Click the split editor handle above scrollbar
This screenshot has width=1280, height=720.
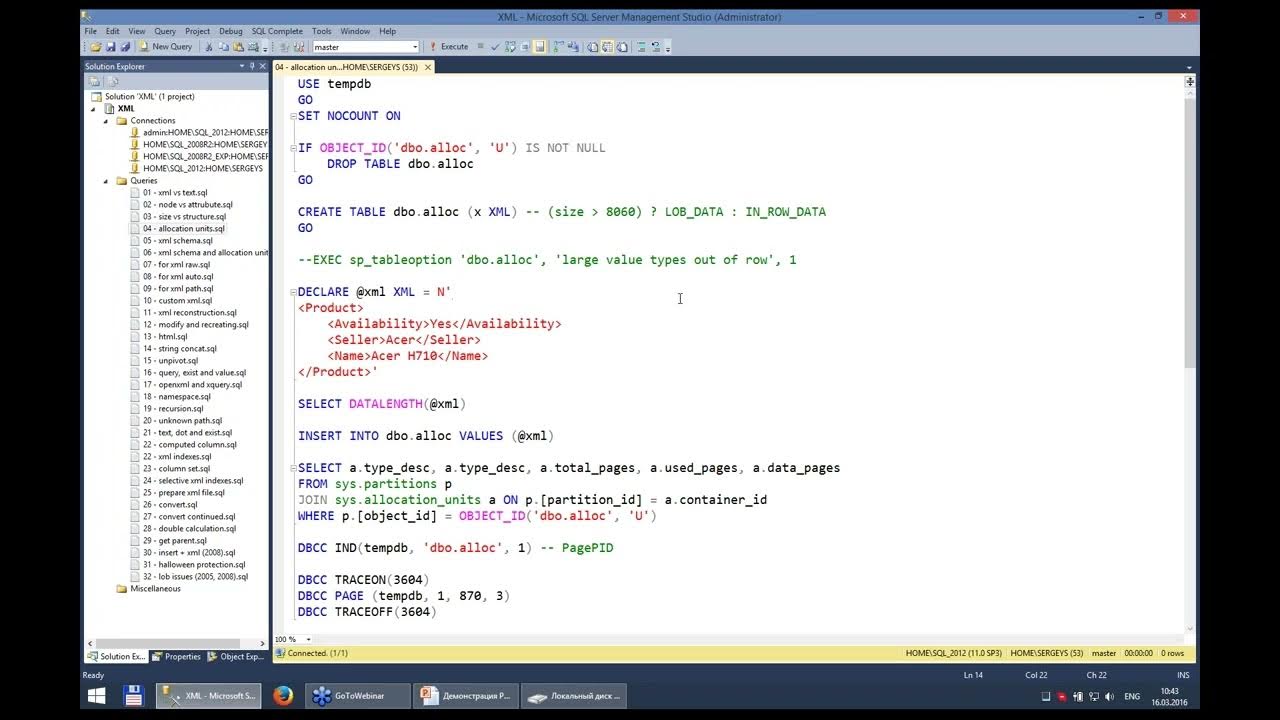(1189, 81)
